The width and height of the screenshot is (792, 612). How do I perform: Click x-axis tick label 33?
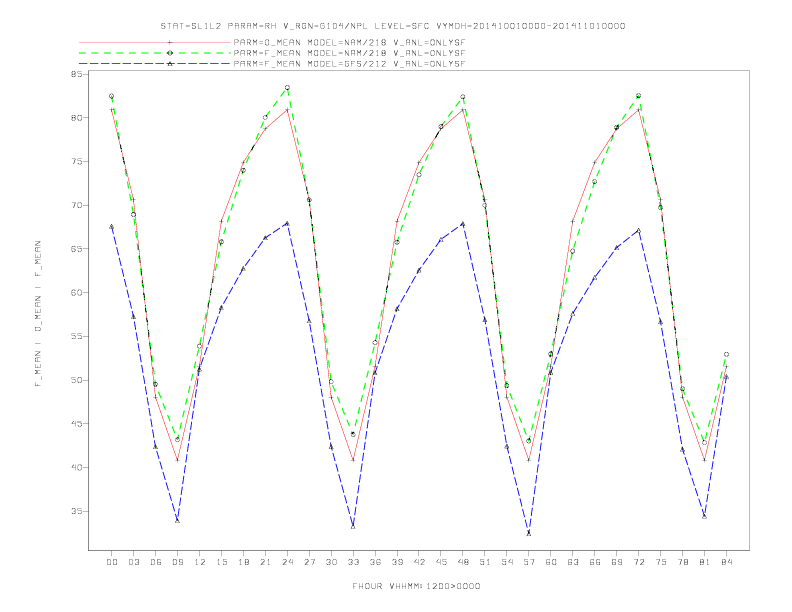pyautogui.click(x=354, y=562)
